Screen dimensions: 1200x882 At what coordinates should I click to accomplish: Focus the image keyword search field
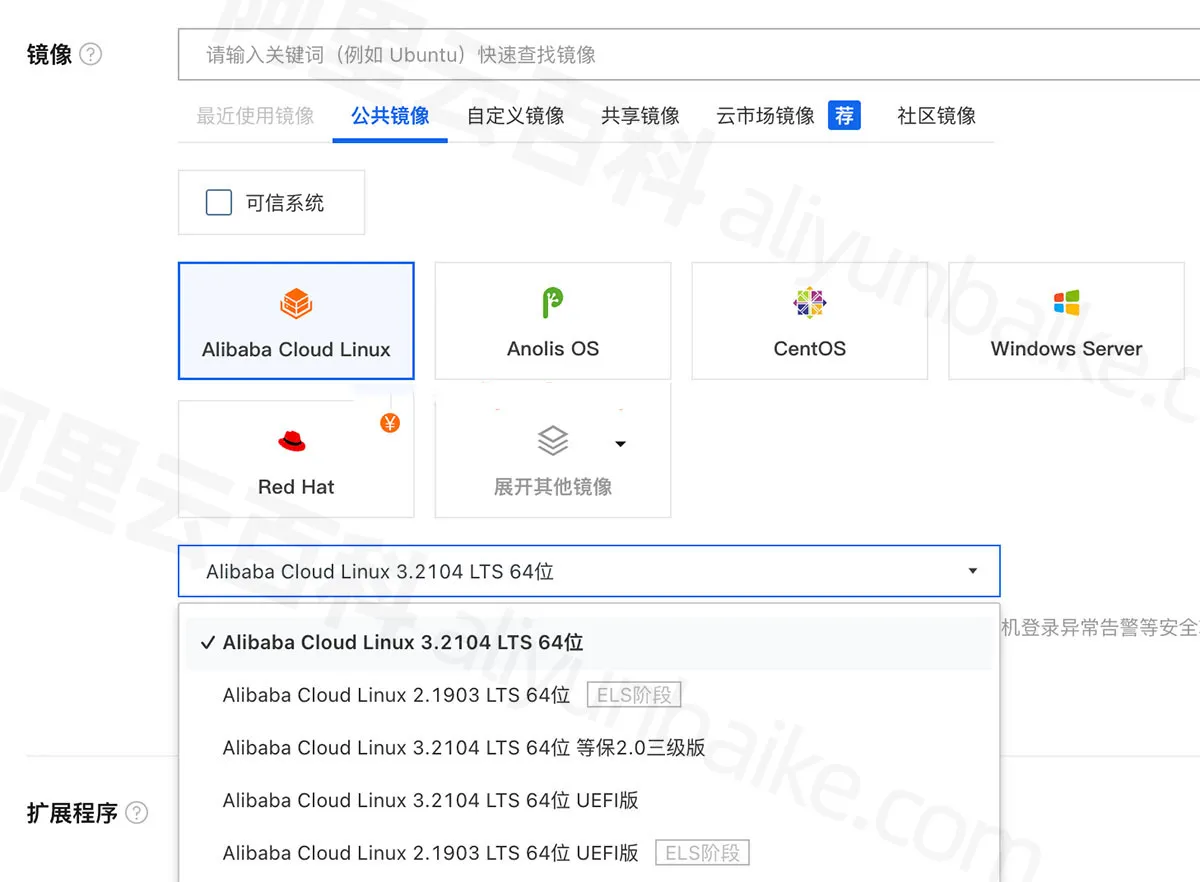click(689, 55)
